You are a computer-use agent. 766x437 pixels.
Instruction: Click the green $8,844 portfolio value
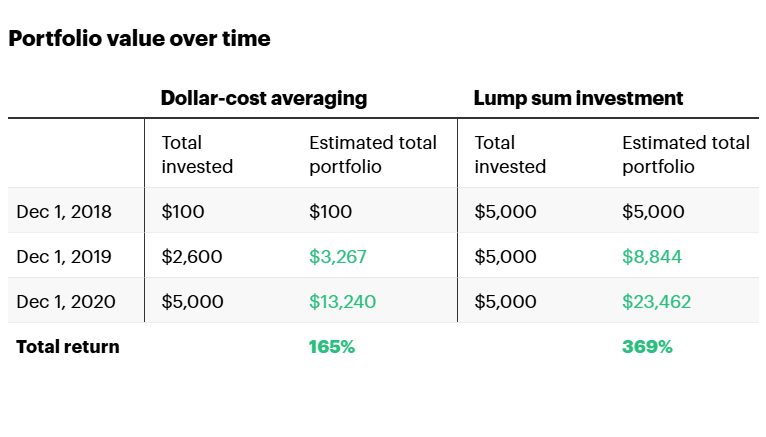[x=652, y=257]
